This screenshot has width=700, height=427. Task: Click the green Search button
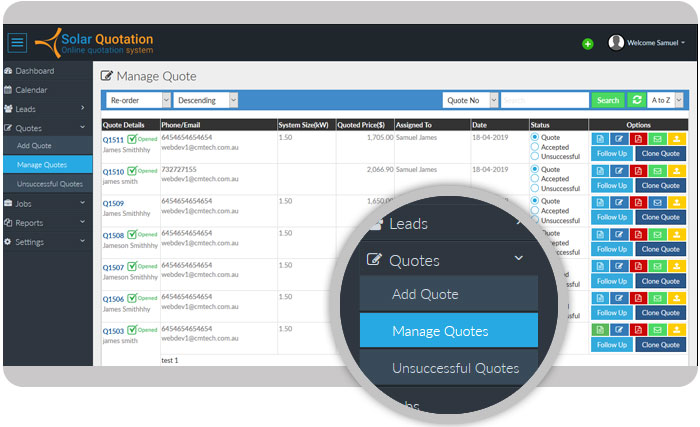pyautogui.click(x=607, y=100)
